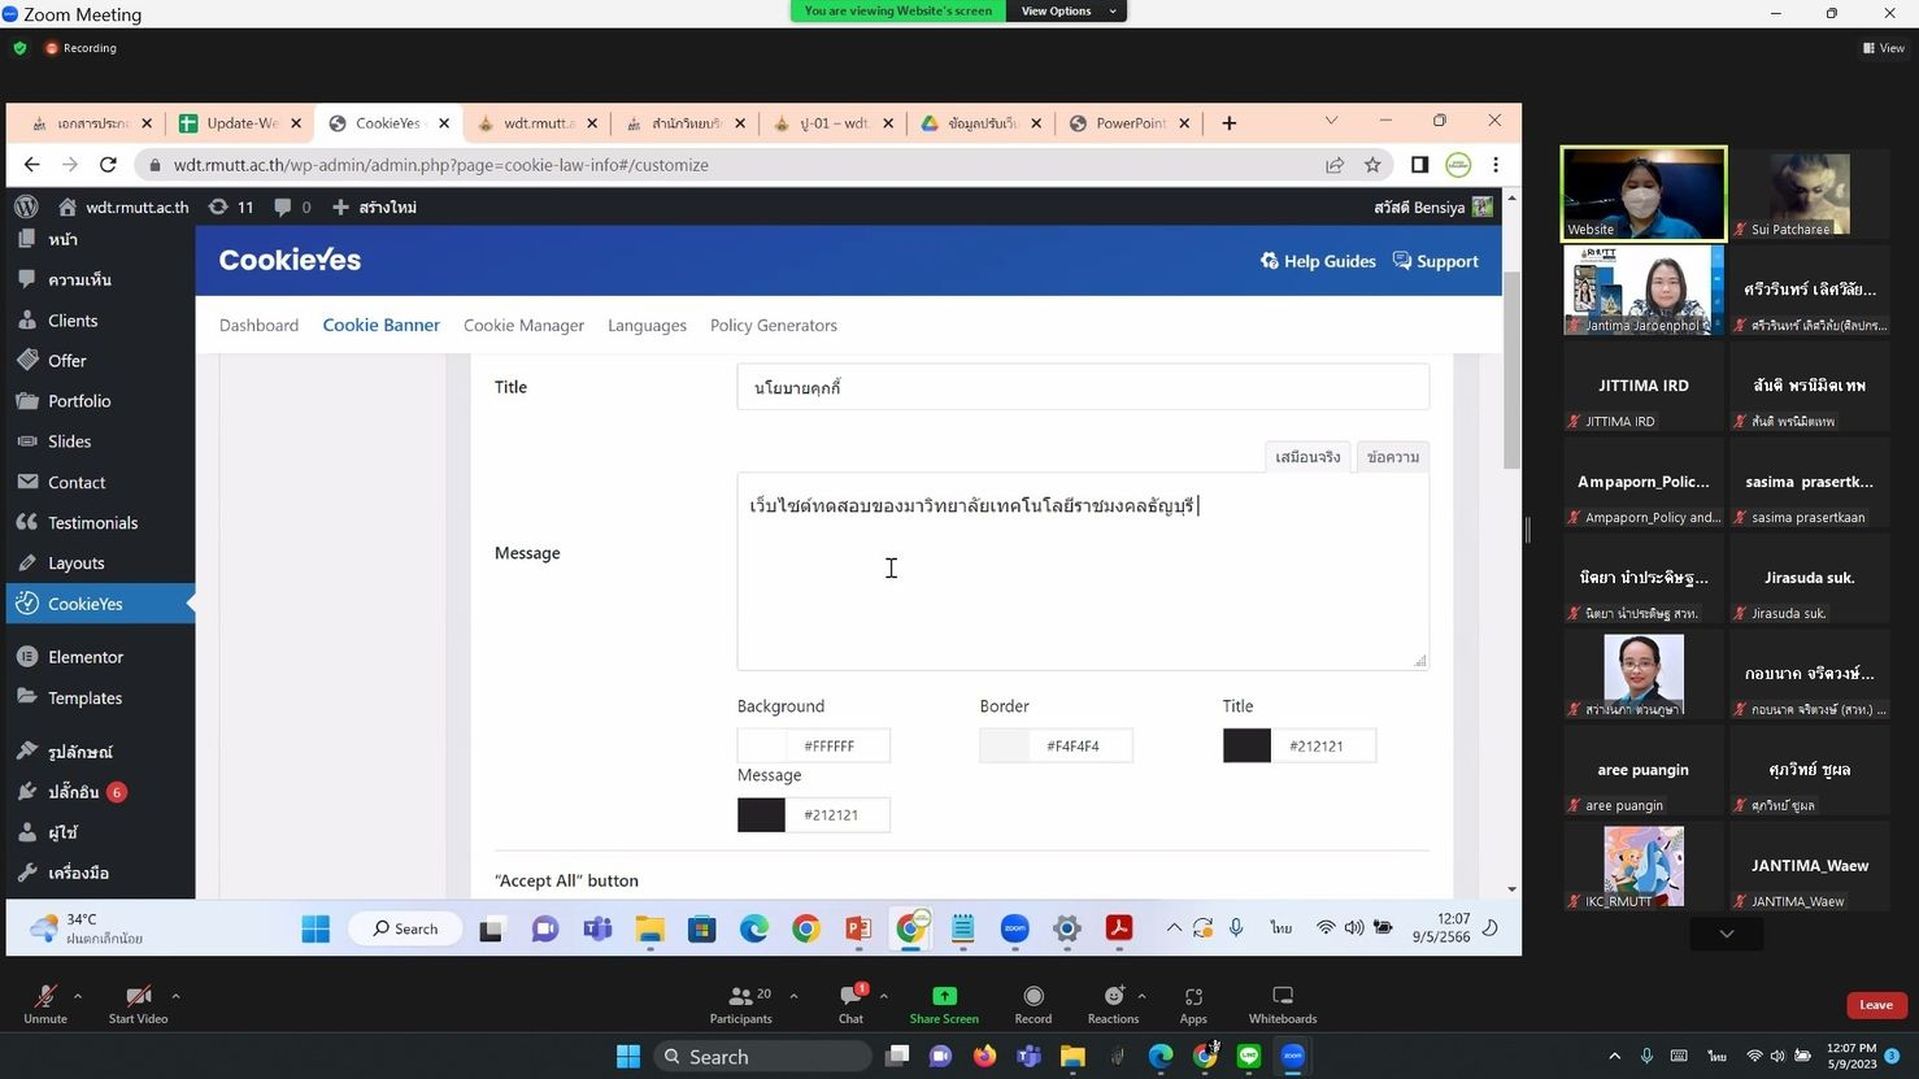Open Zoom Apps icon
The image size is (1919, 1079).
[x=1193, y=996]
